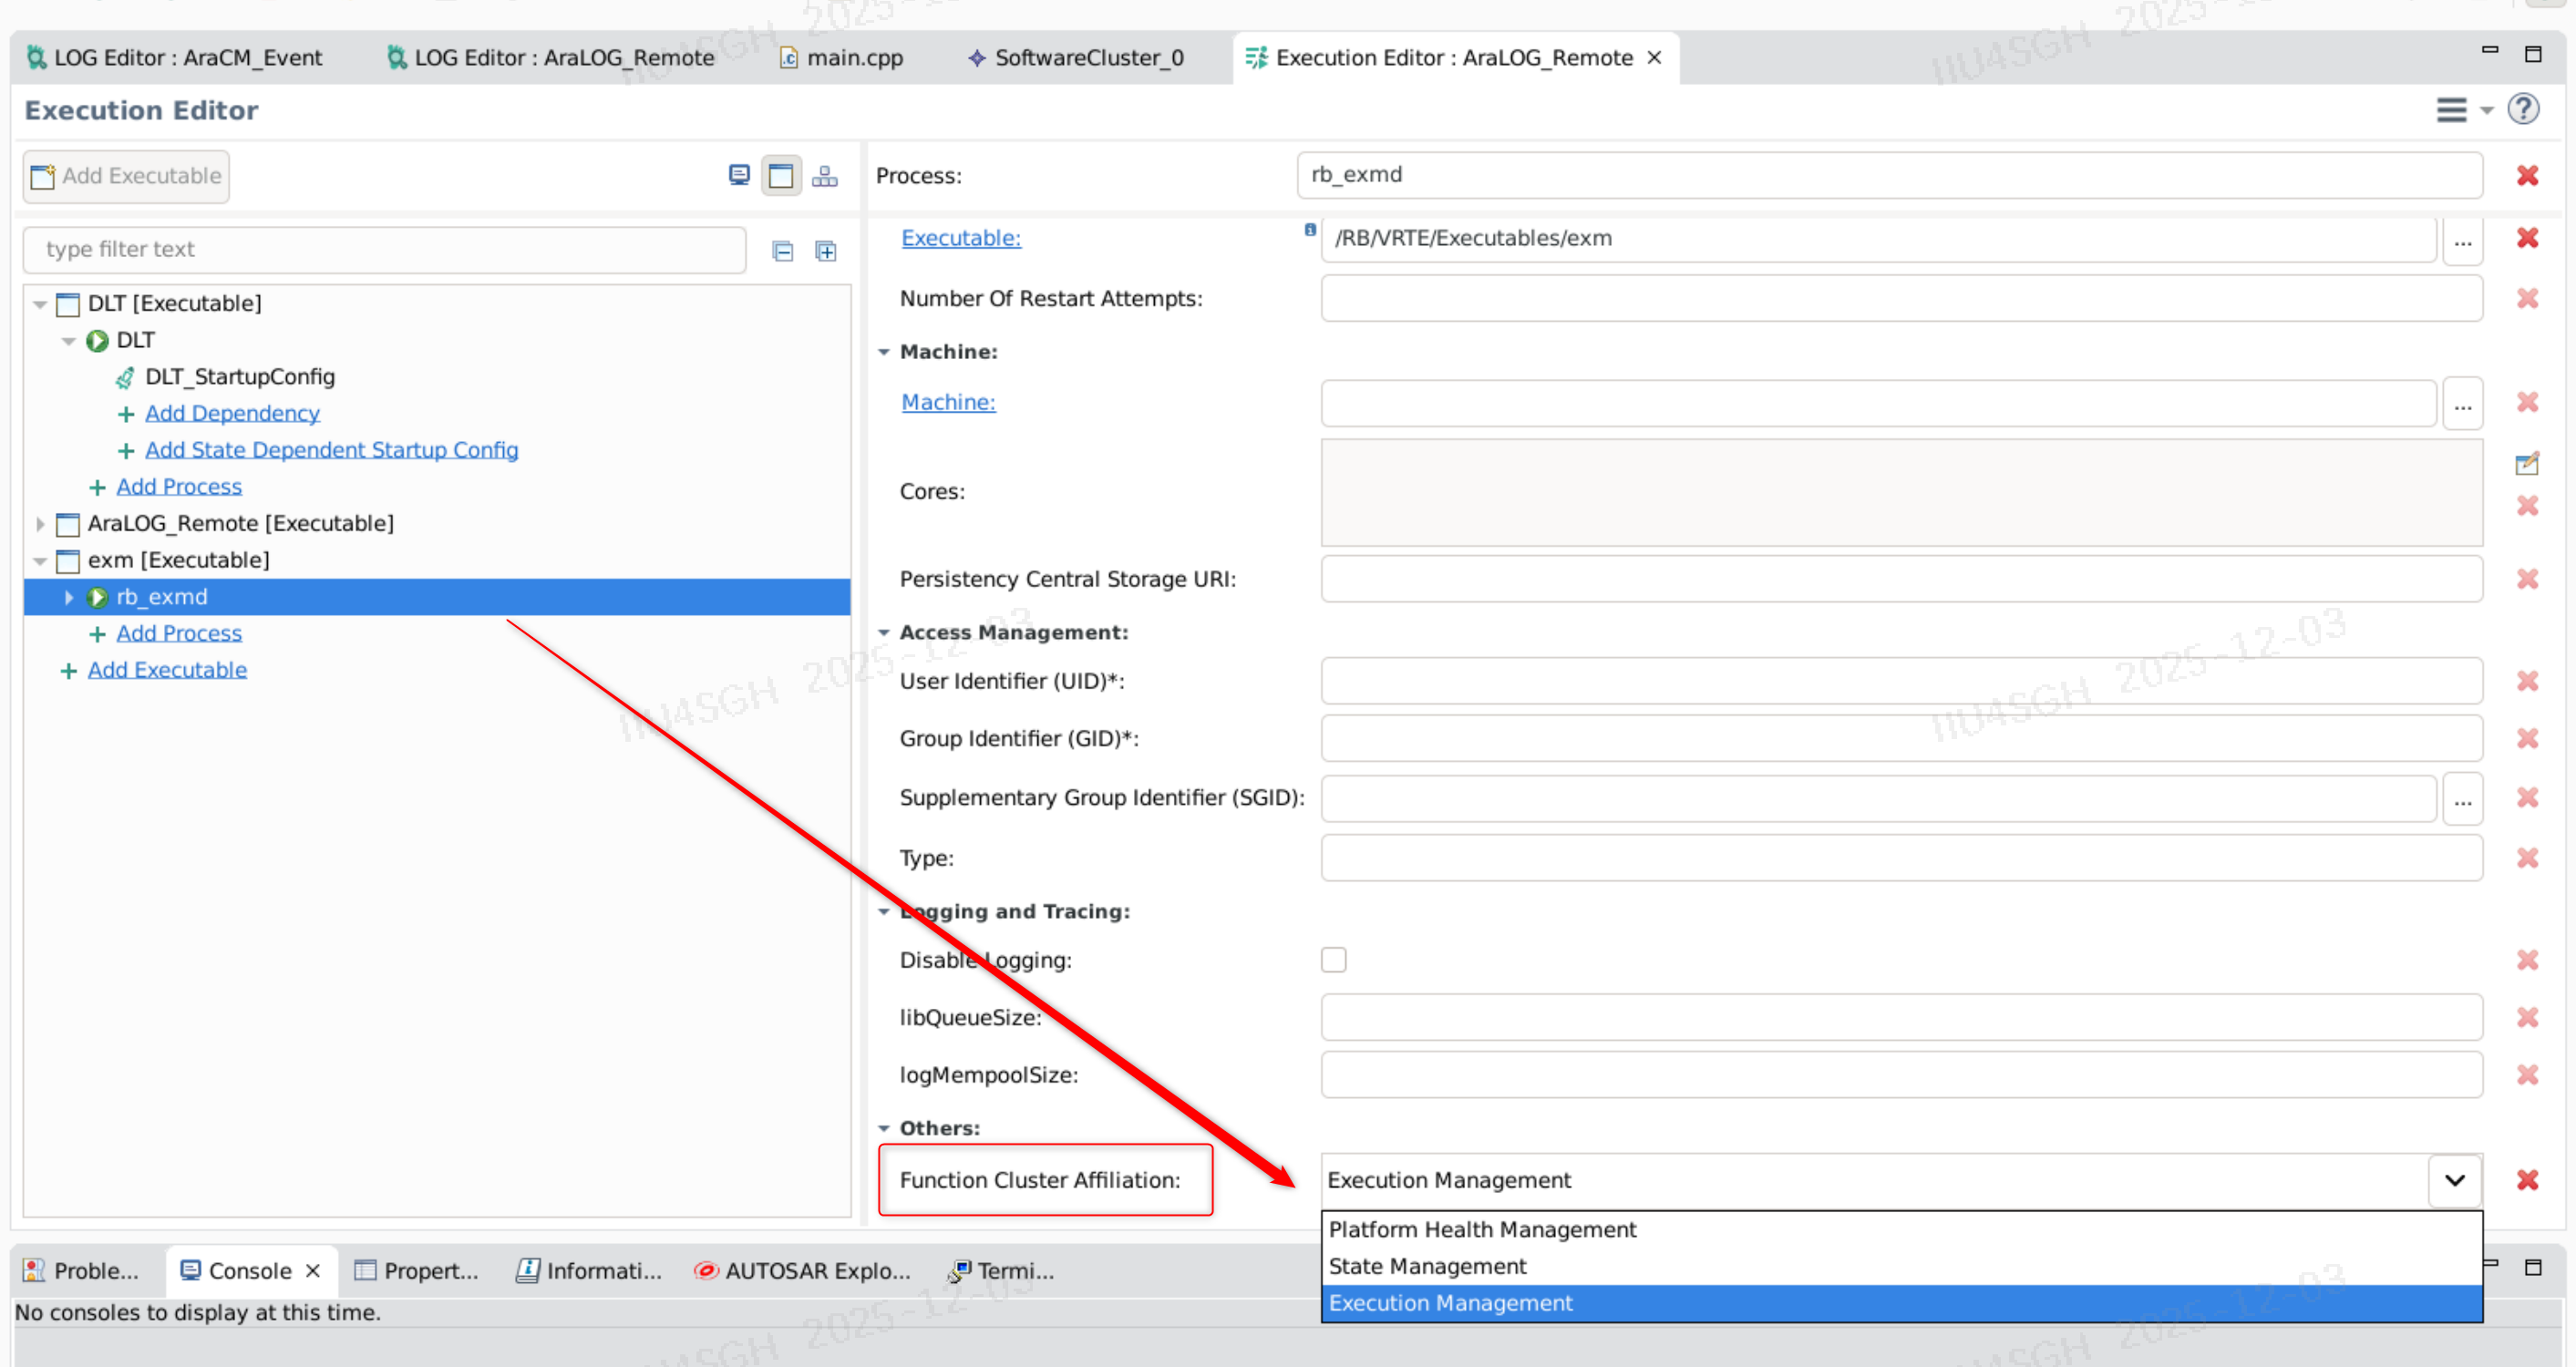2576x1367 pixels.
Task: Delete Function Cluster Affiliation with red X
Action: click(x=2526, y=1180)
